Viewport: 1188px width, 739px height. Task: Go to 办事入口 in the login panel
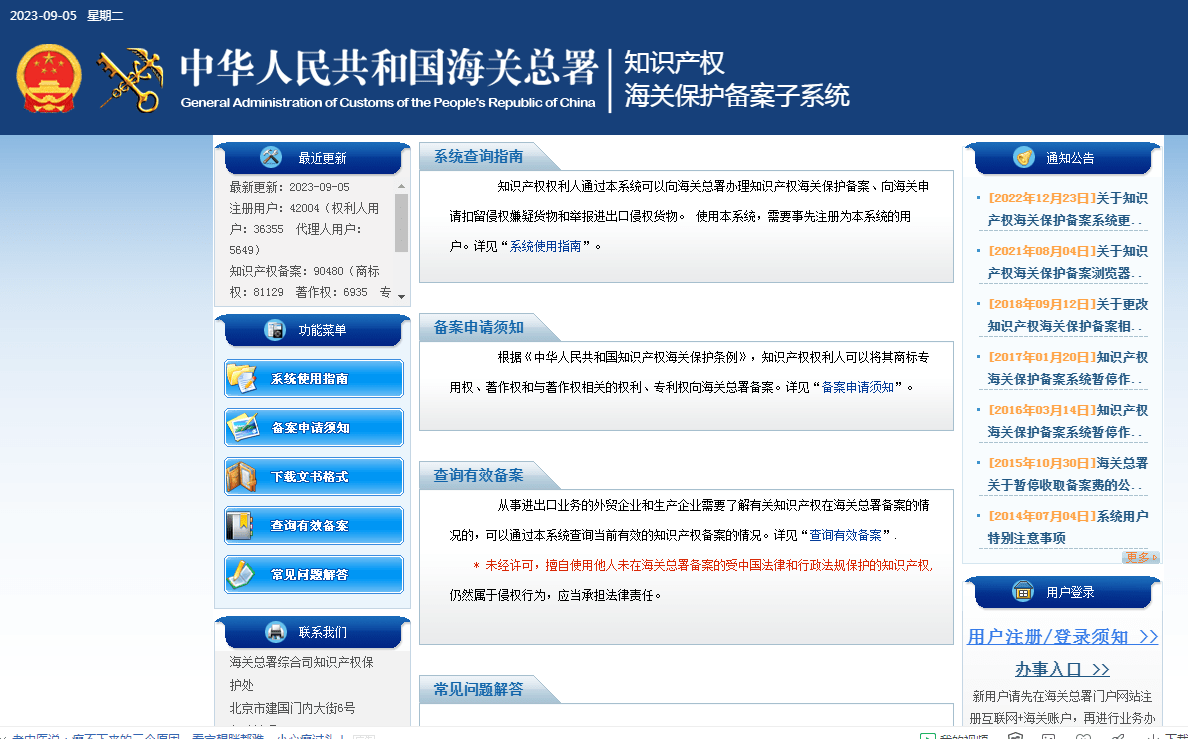1062,669
